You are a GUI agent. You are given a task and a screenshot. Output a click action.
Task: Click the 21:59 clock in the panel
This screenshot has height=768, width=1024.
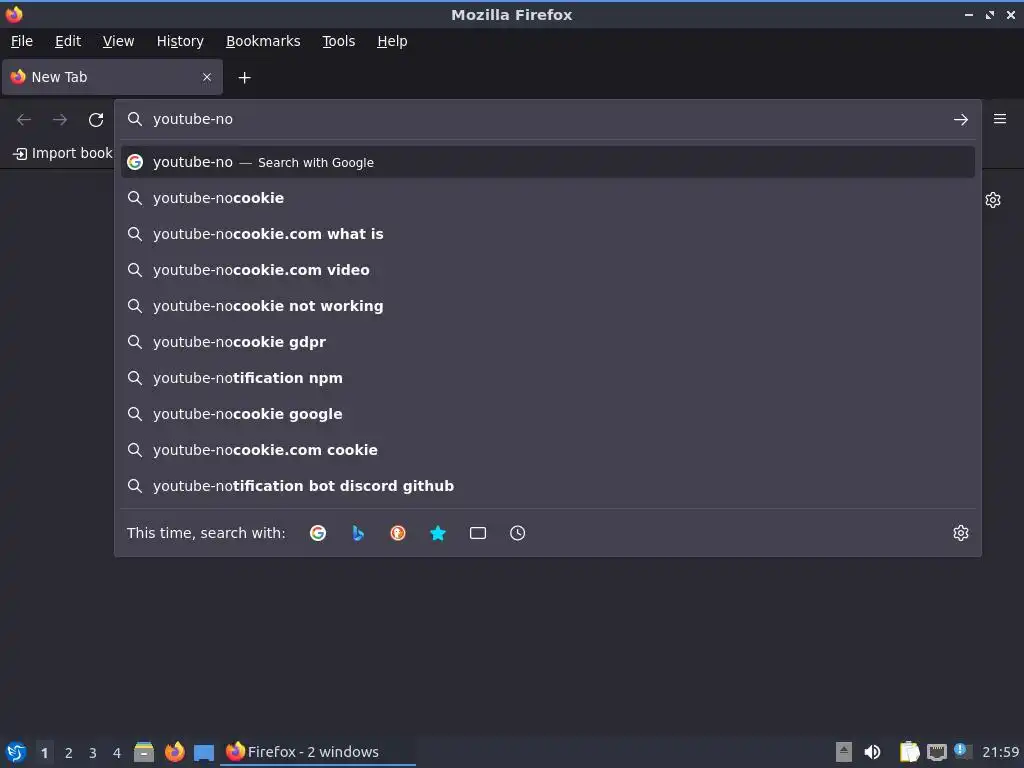coord(1000,752)
